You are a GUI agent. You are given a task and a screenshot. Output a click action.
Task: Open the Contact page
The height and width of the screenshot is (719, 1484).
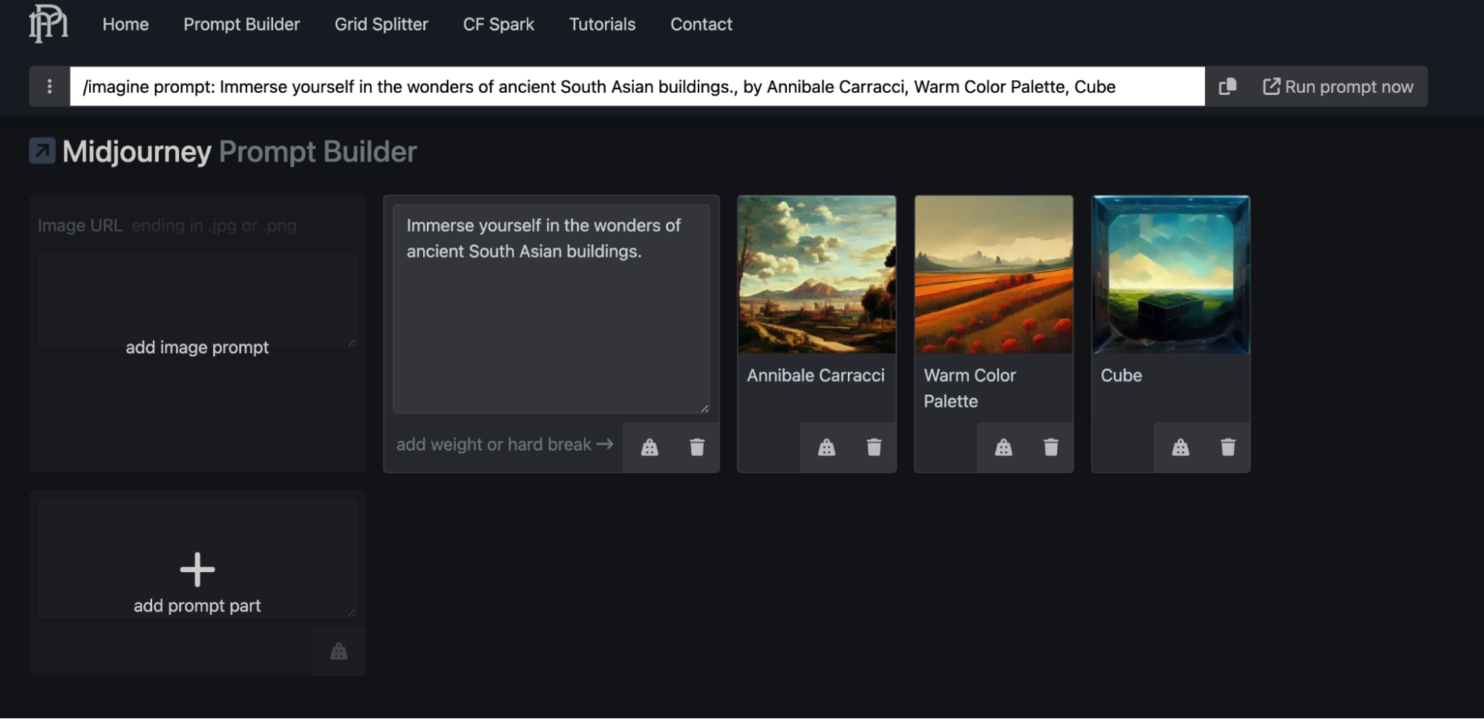701,24
